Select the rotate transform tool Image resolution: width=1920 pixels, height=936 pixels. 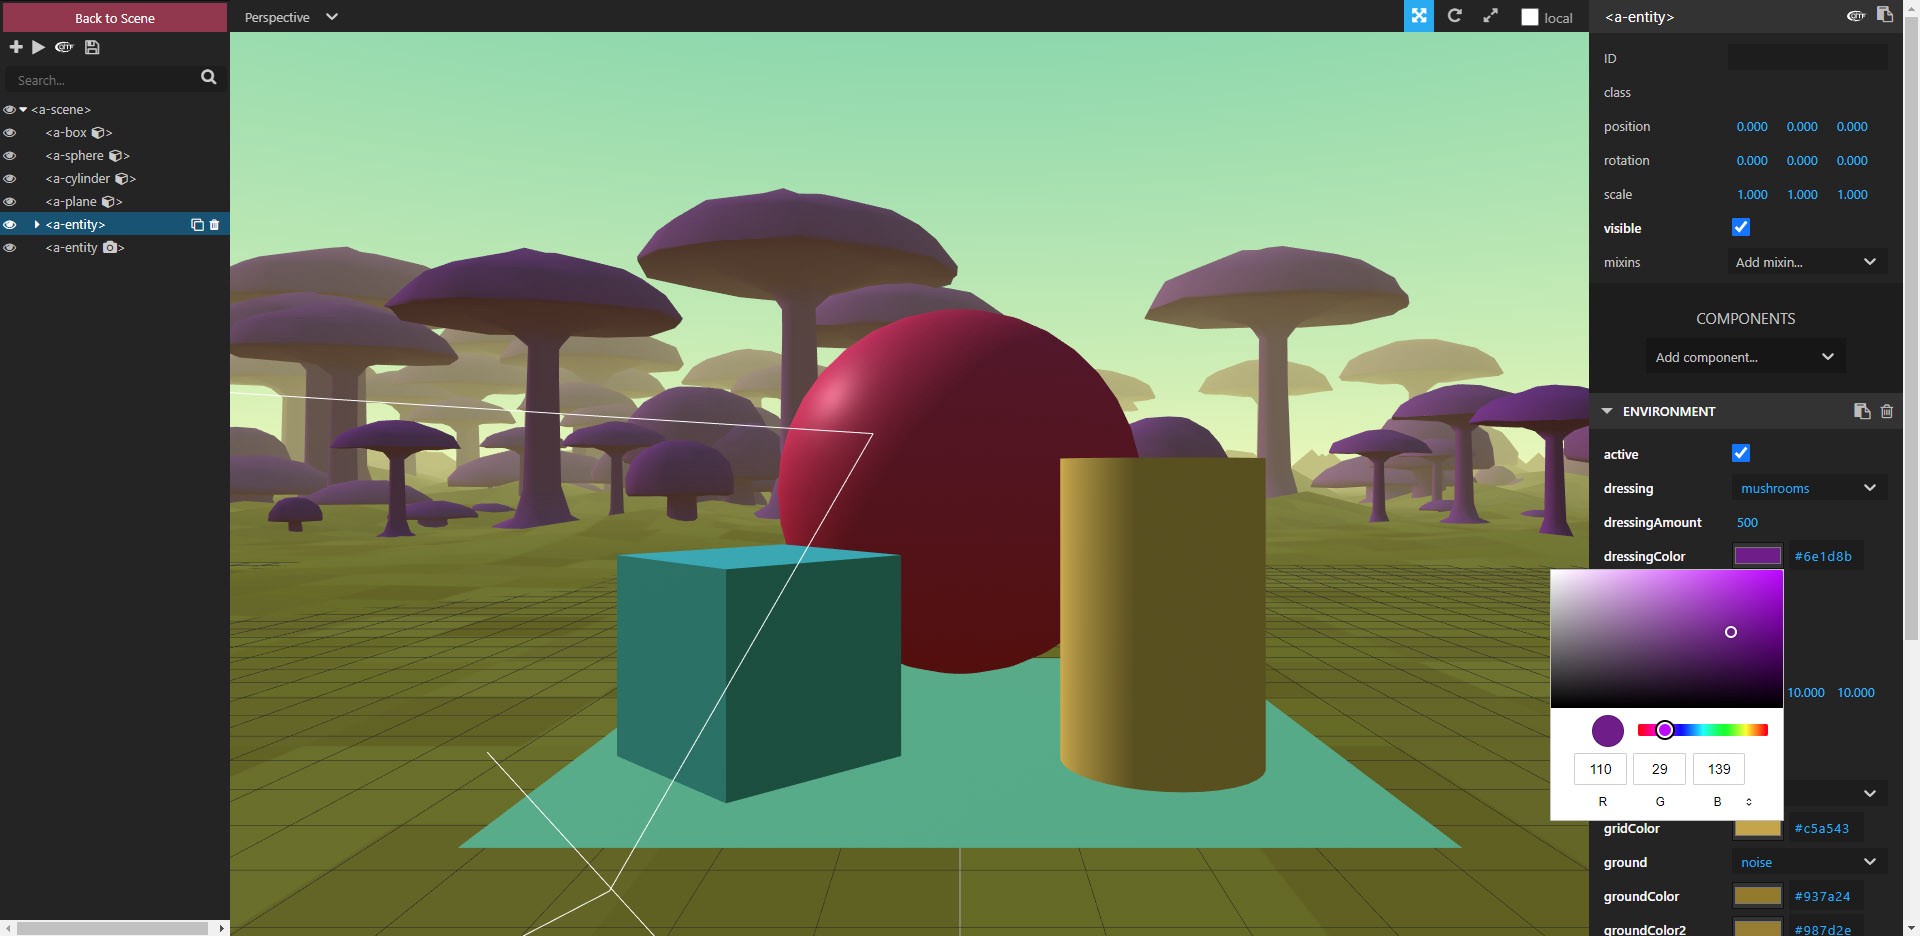tap(1455, 16)
